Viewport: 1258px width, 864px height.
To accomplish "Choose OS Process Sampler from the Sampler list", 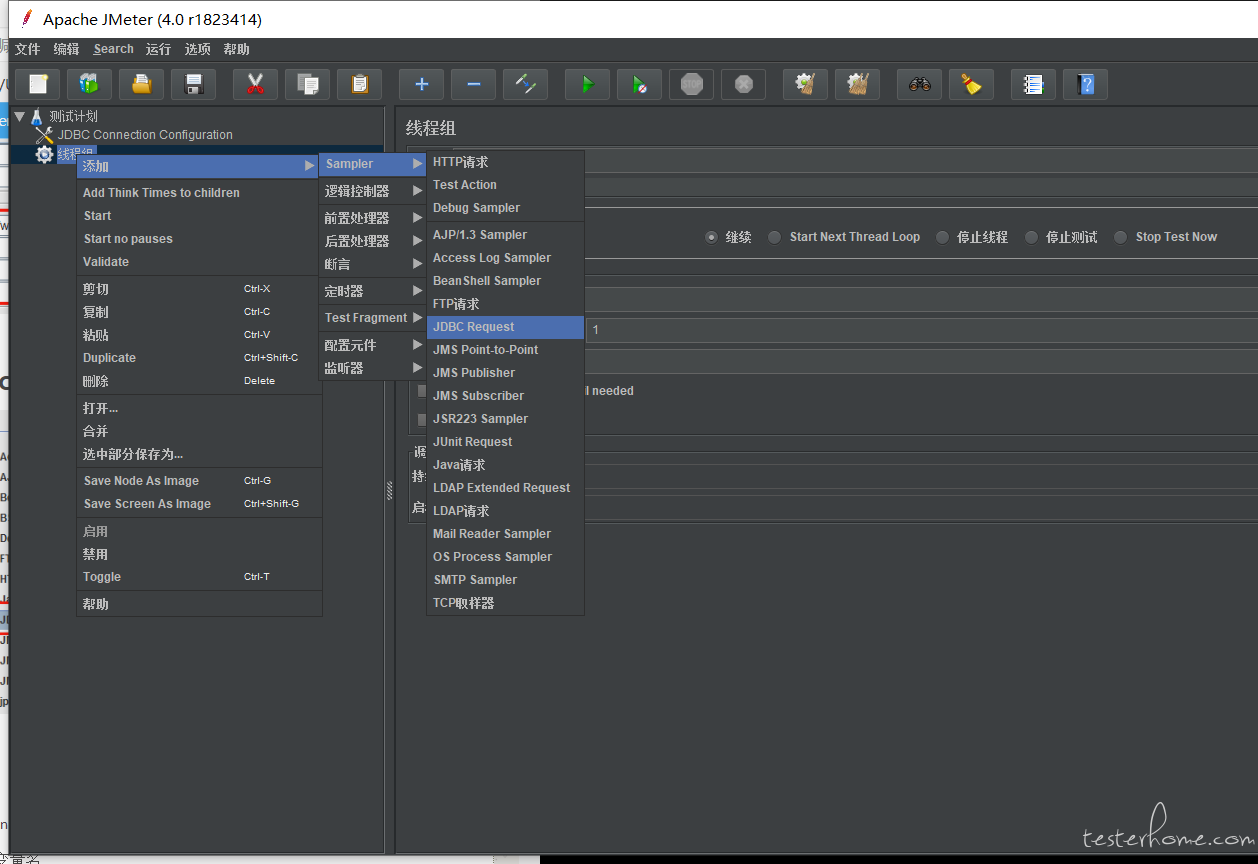I will [505, 557].
